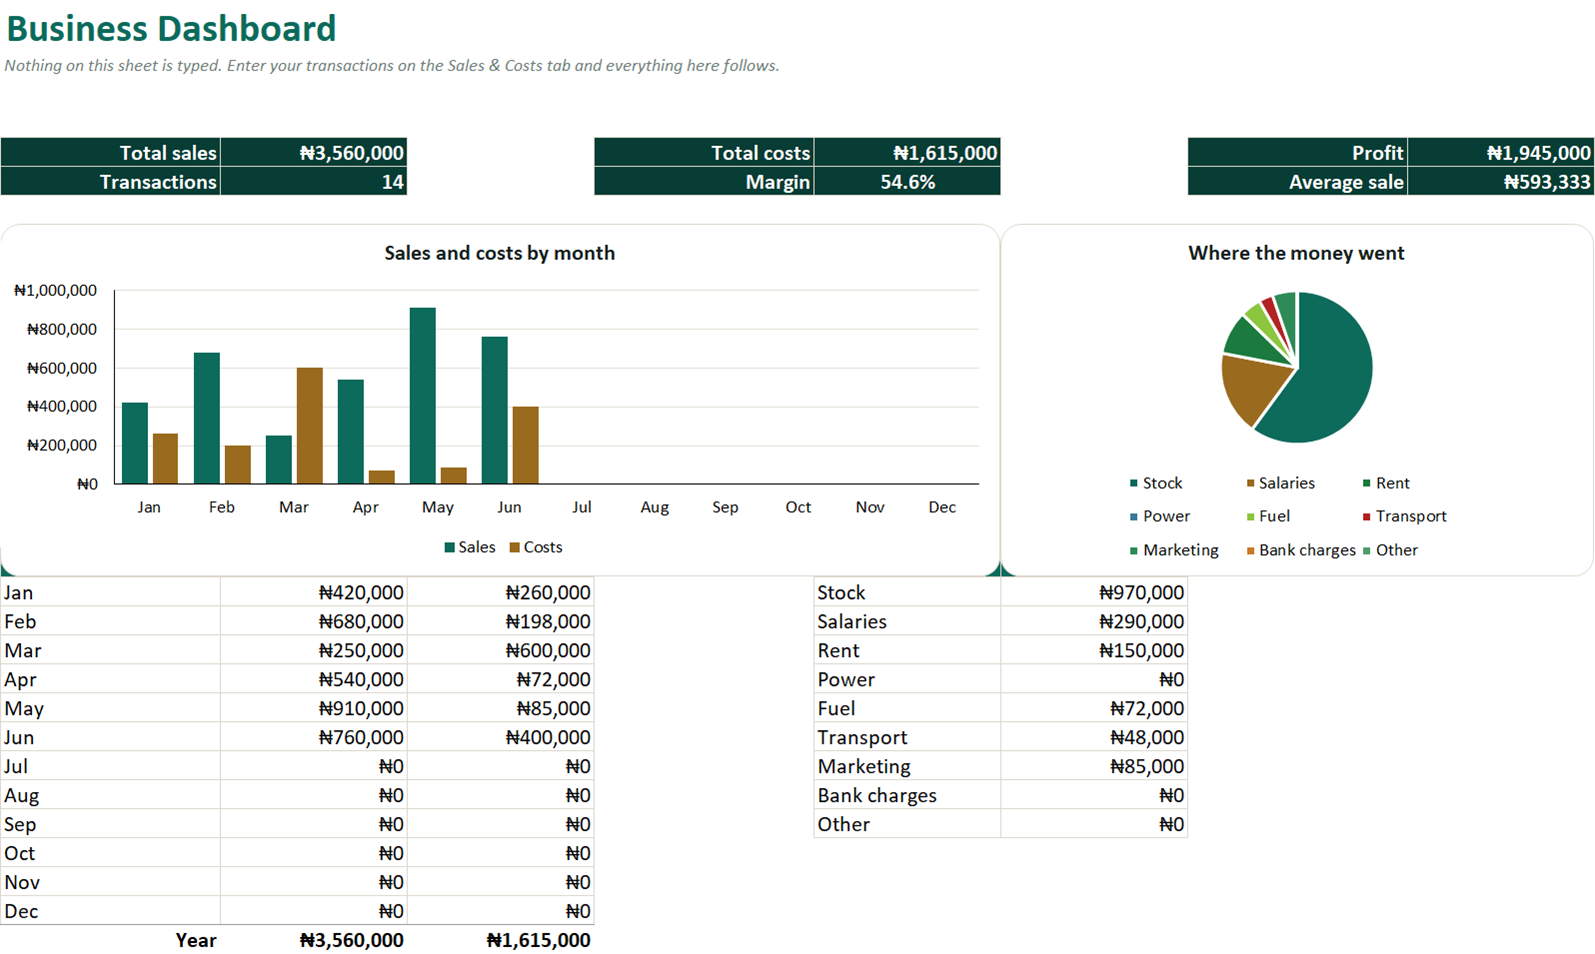The image size is (1595, 954).
Task: Select the Apr sales cell ₦540,000
Action: 313,679
